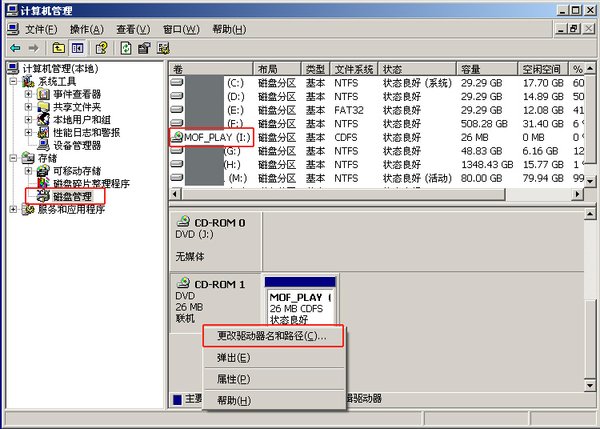Expand the 本地用户和组 node
Image resolution: width=600 pixels, height=429 pixels.
coord(28,119)
